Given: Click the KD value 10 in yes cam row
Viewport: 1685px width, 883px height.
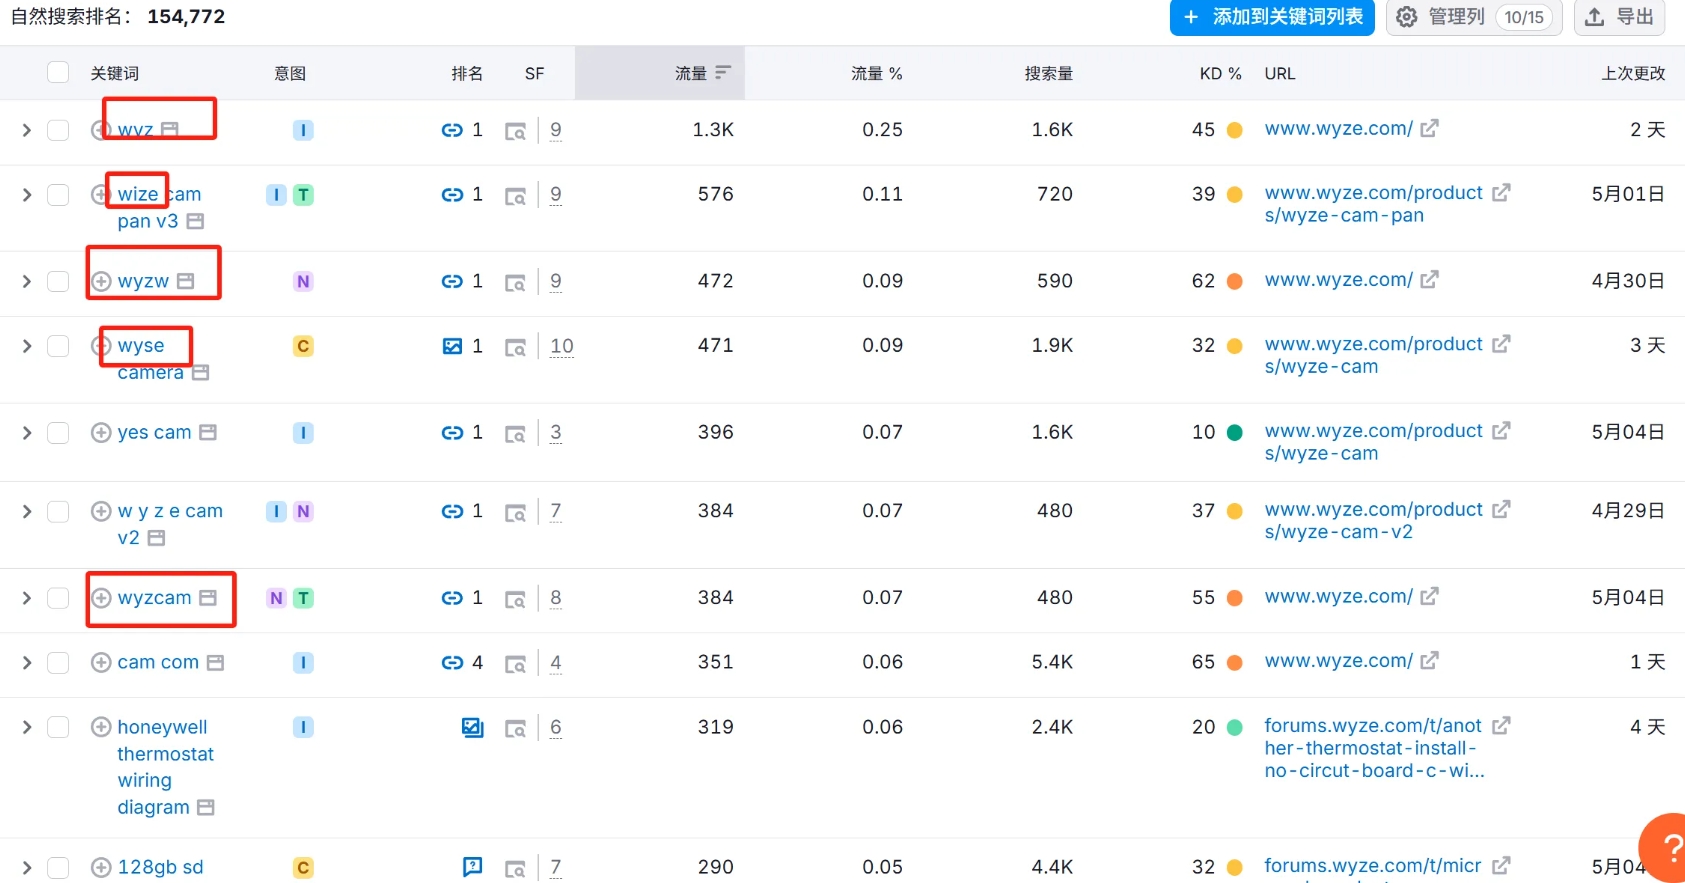Looking at the screenshot, I should tap(1203, 432).
